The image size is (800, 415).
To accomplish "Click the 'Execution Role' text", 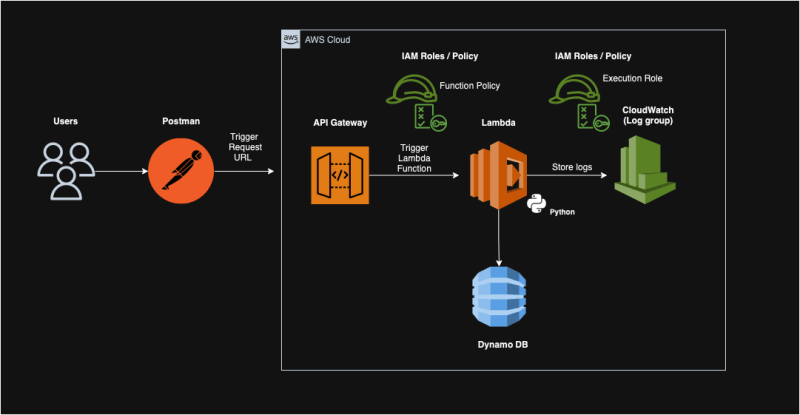I will tap(633, 78).
